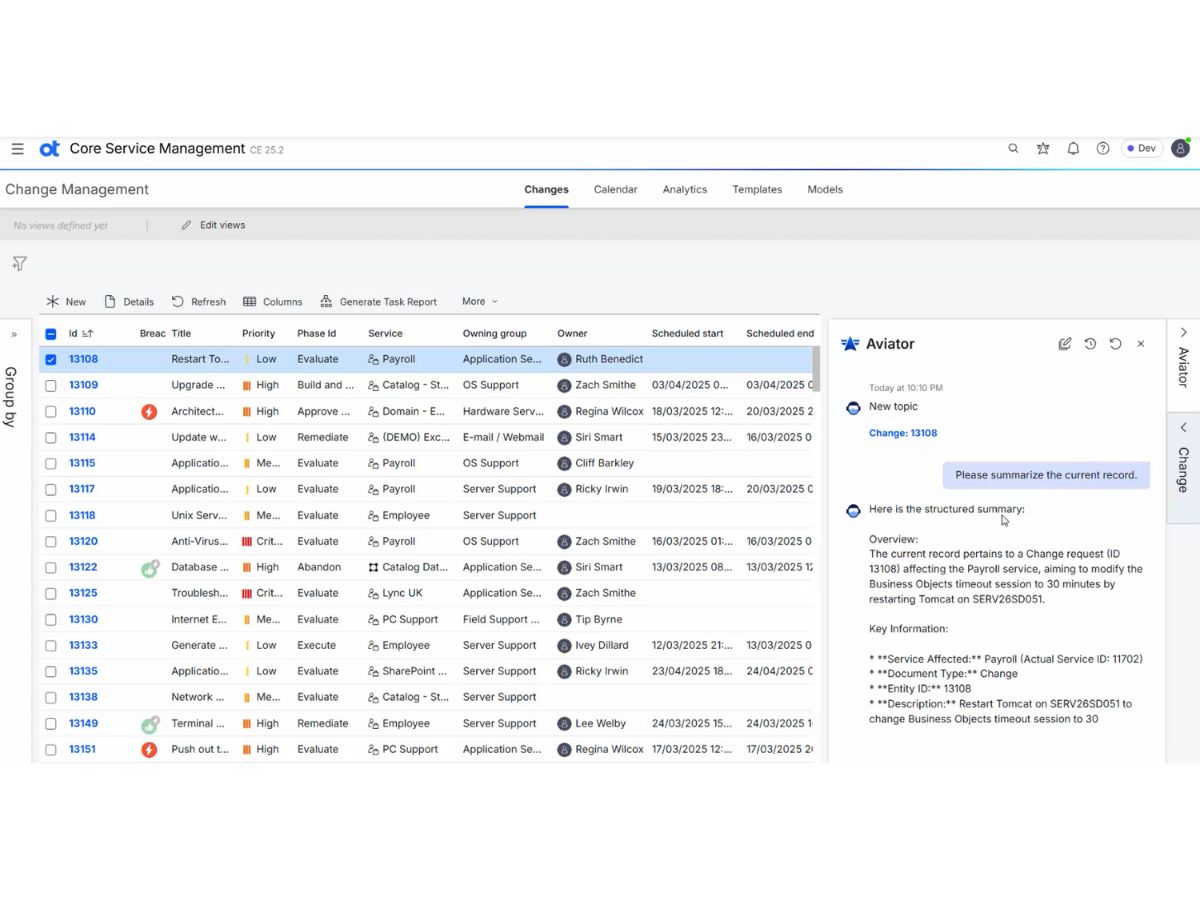Screen dimensions: 1200x900
Task: Expand the Group by side panel
Action: pos(13,335)
